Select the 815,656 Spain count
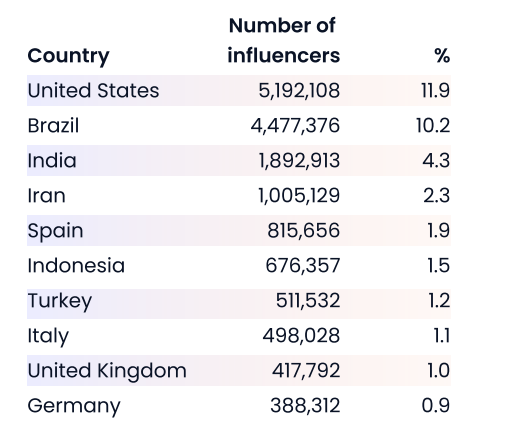The width and height of the screenshot is (514, 431). click(x=303, y=231)
